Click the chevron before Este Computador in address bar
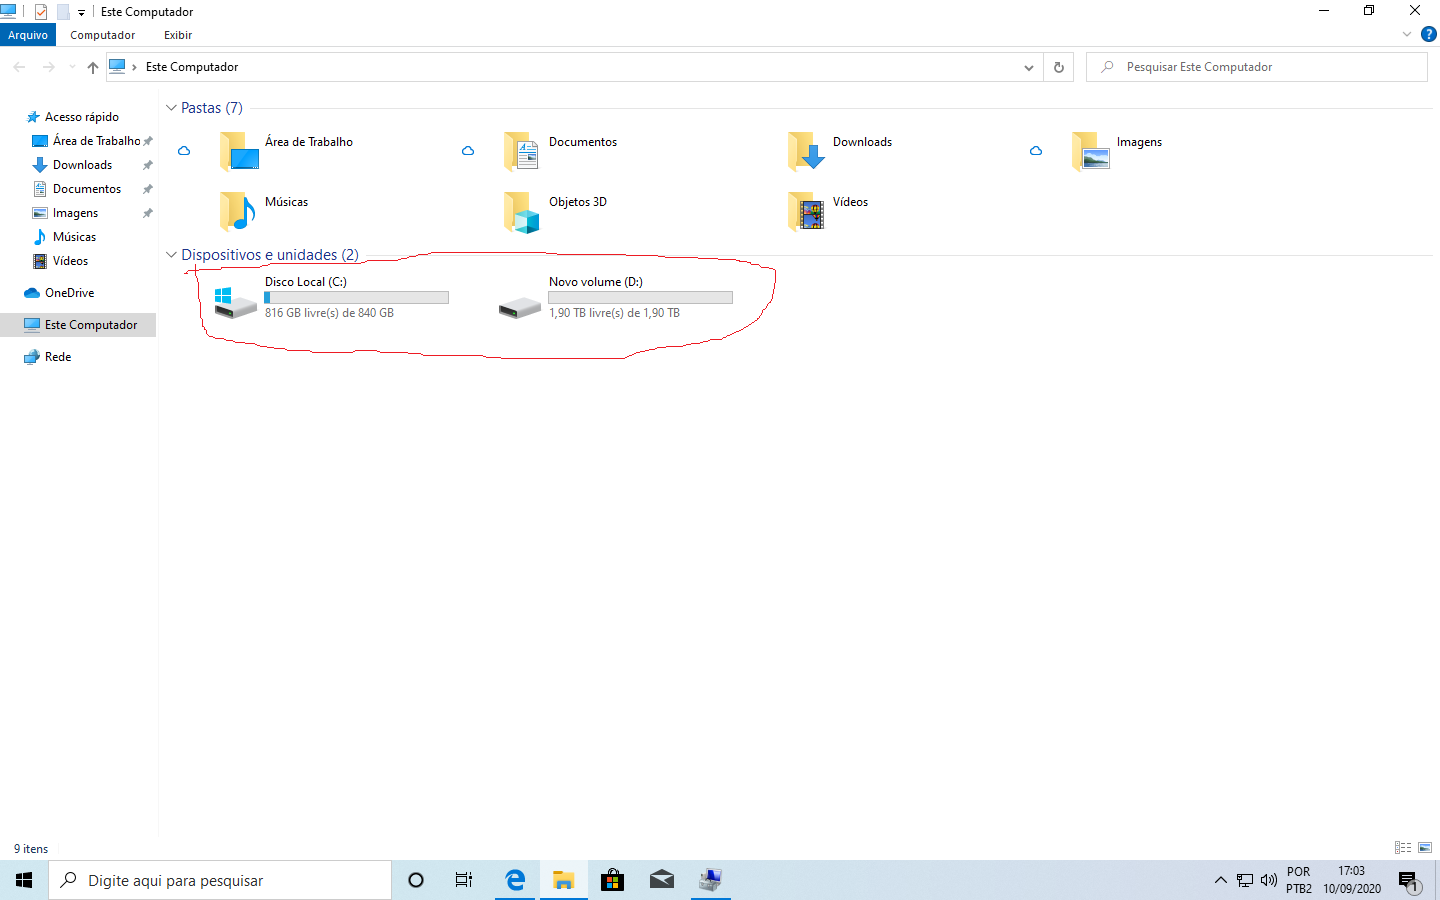 tap(134, 67)
